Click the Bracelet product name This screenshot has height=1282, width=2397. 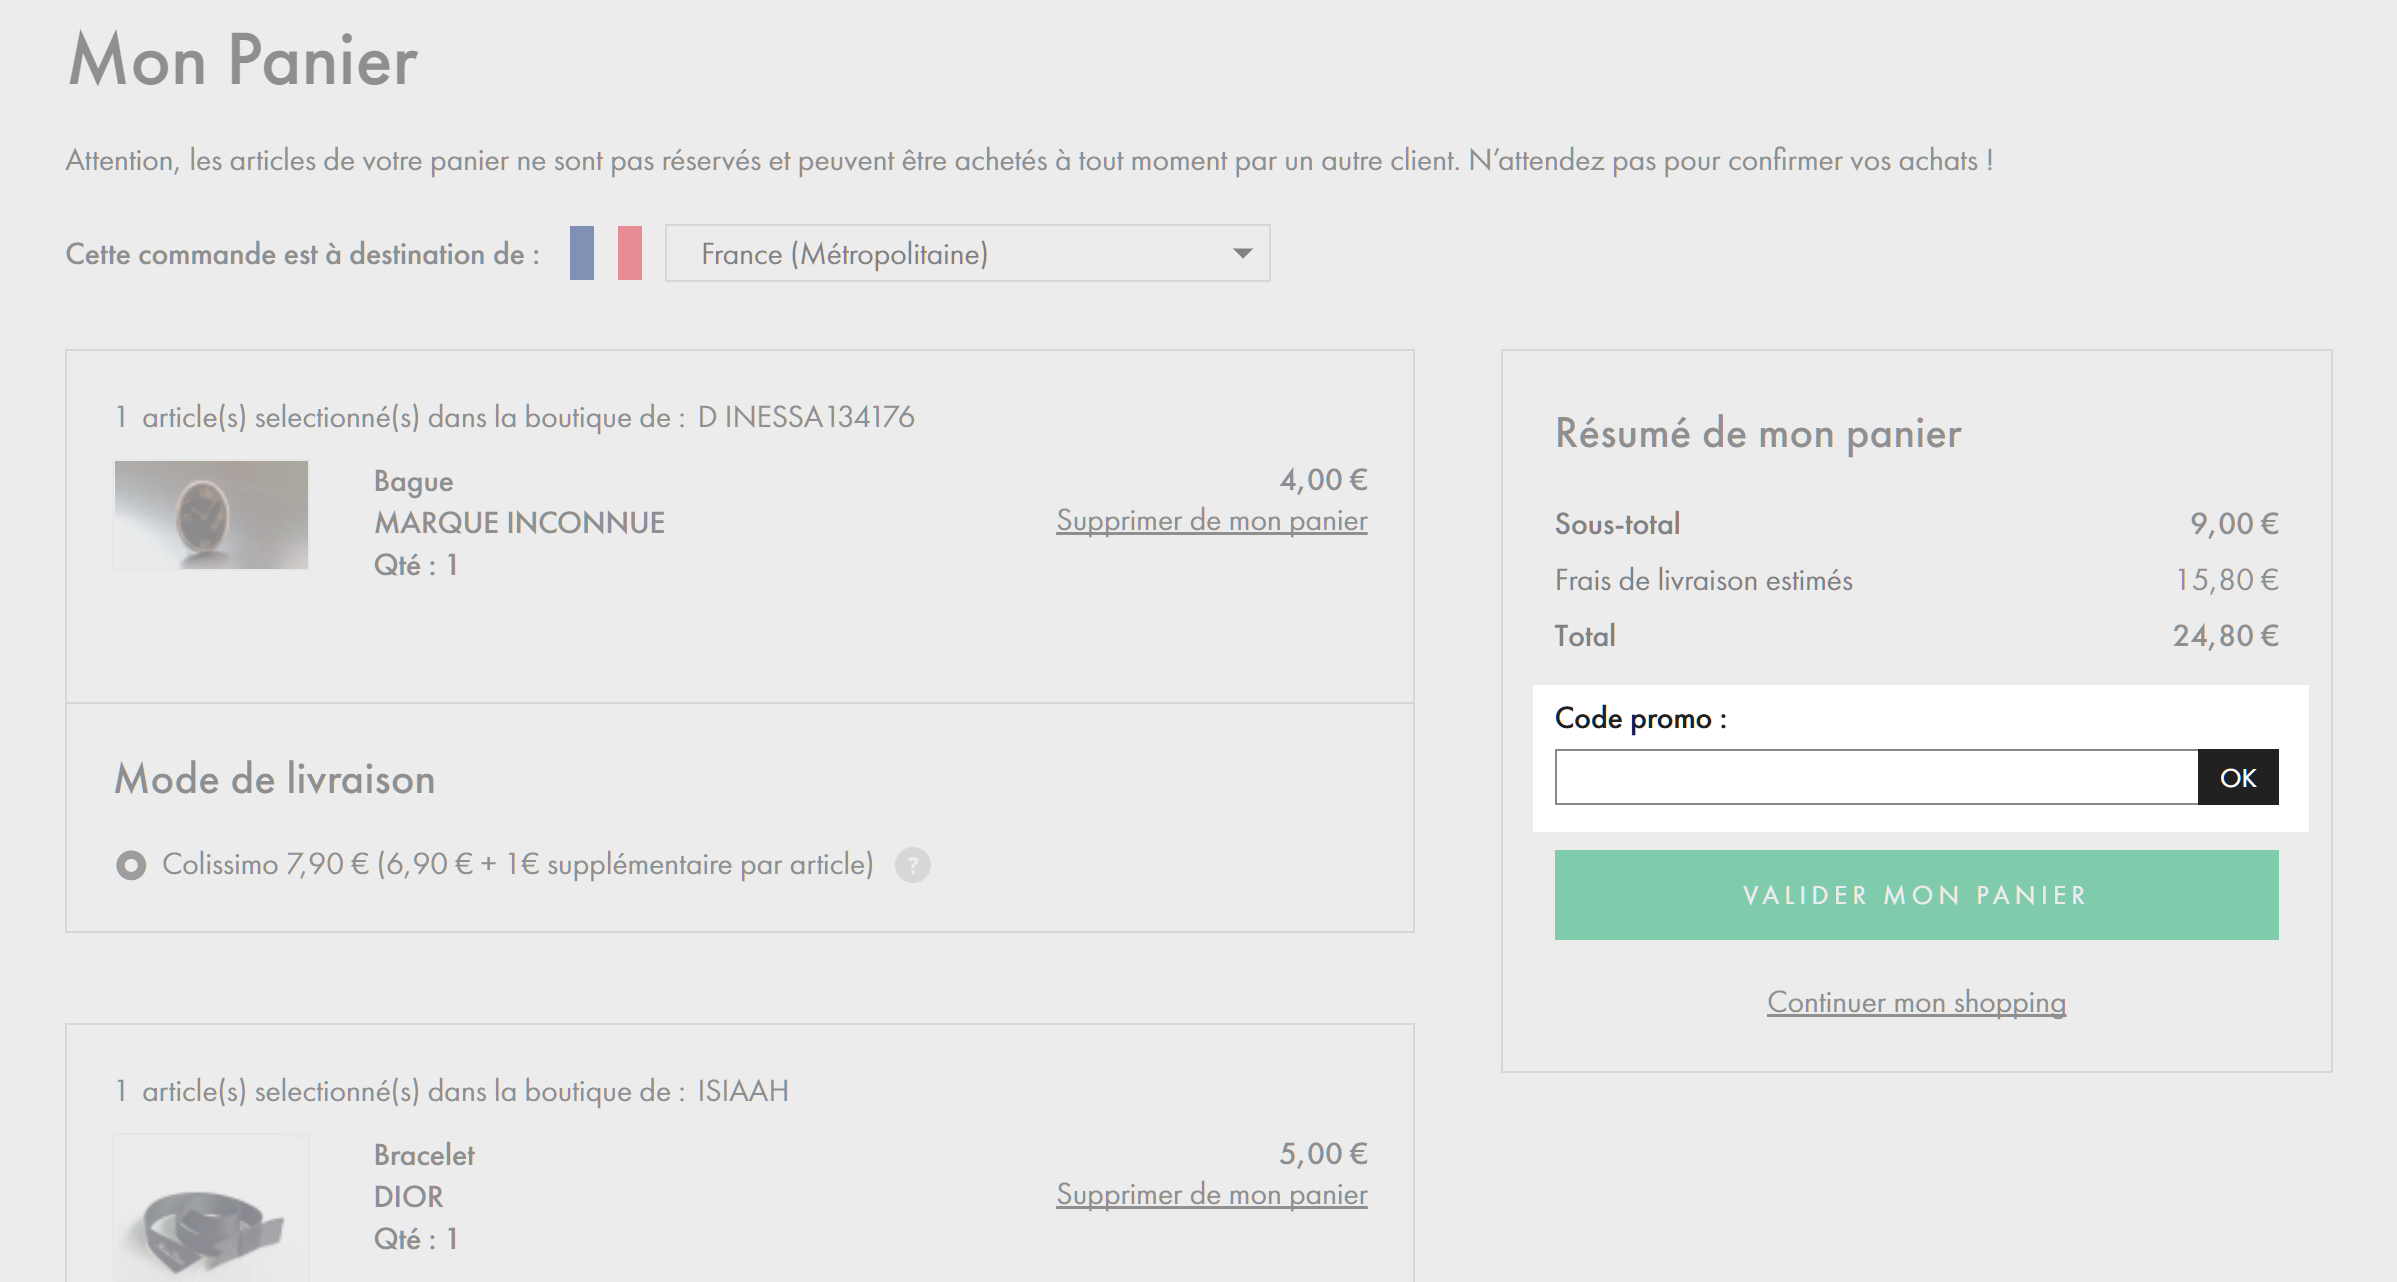[x=424, y=1155]
